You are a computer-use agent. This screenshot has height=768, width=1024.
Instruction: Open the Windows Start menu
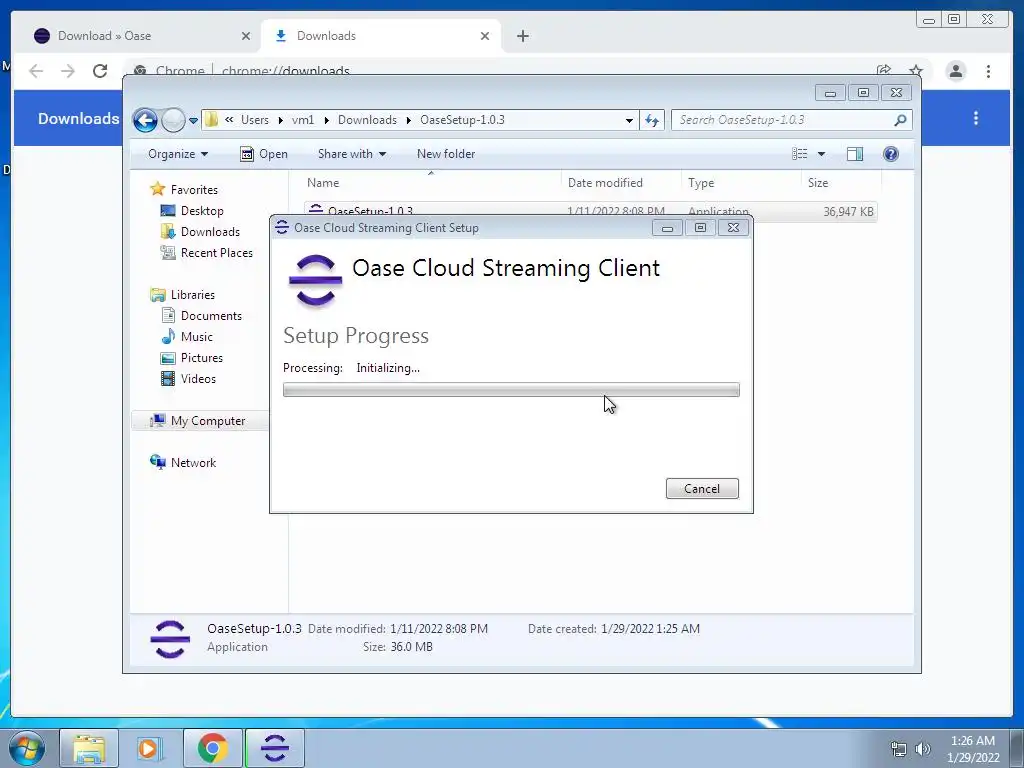[x=26, y=748]
